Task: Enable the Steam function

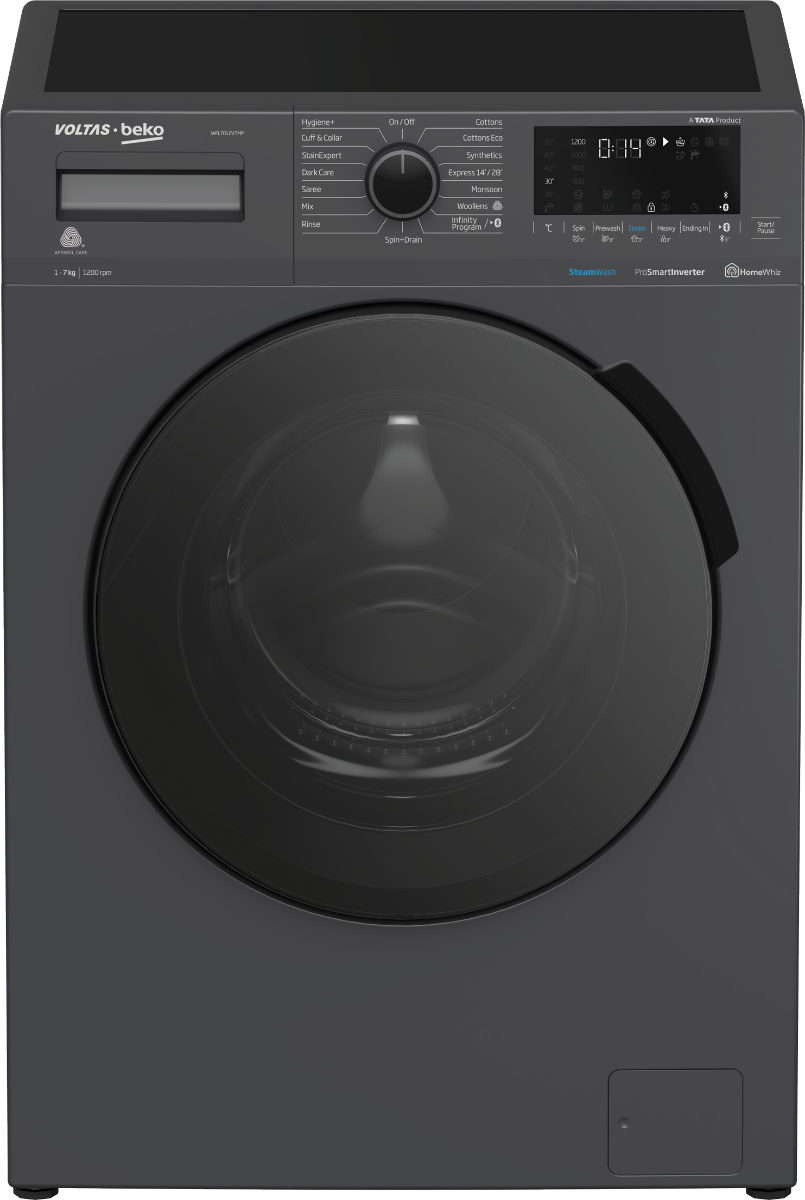Action: pos(636,232)
